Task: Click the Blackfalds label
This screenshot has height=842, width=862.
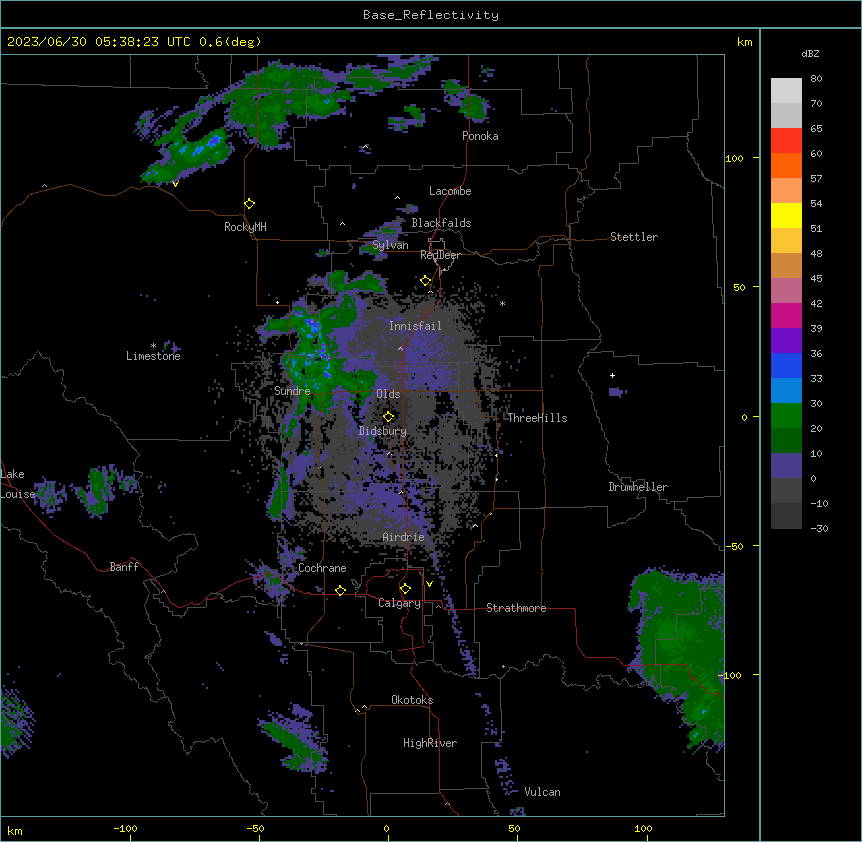Action: click(441, 223)
